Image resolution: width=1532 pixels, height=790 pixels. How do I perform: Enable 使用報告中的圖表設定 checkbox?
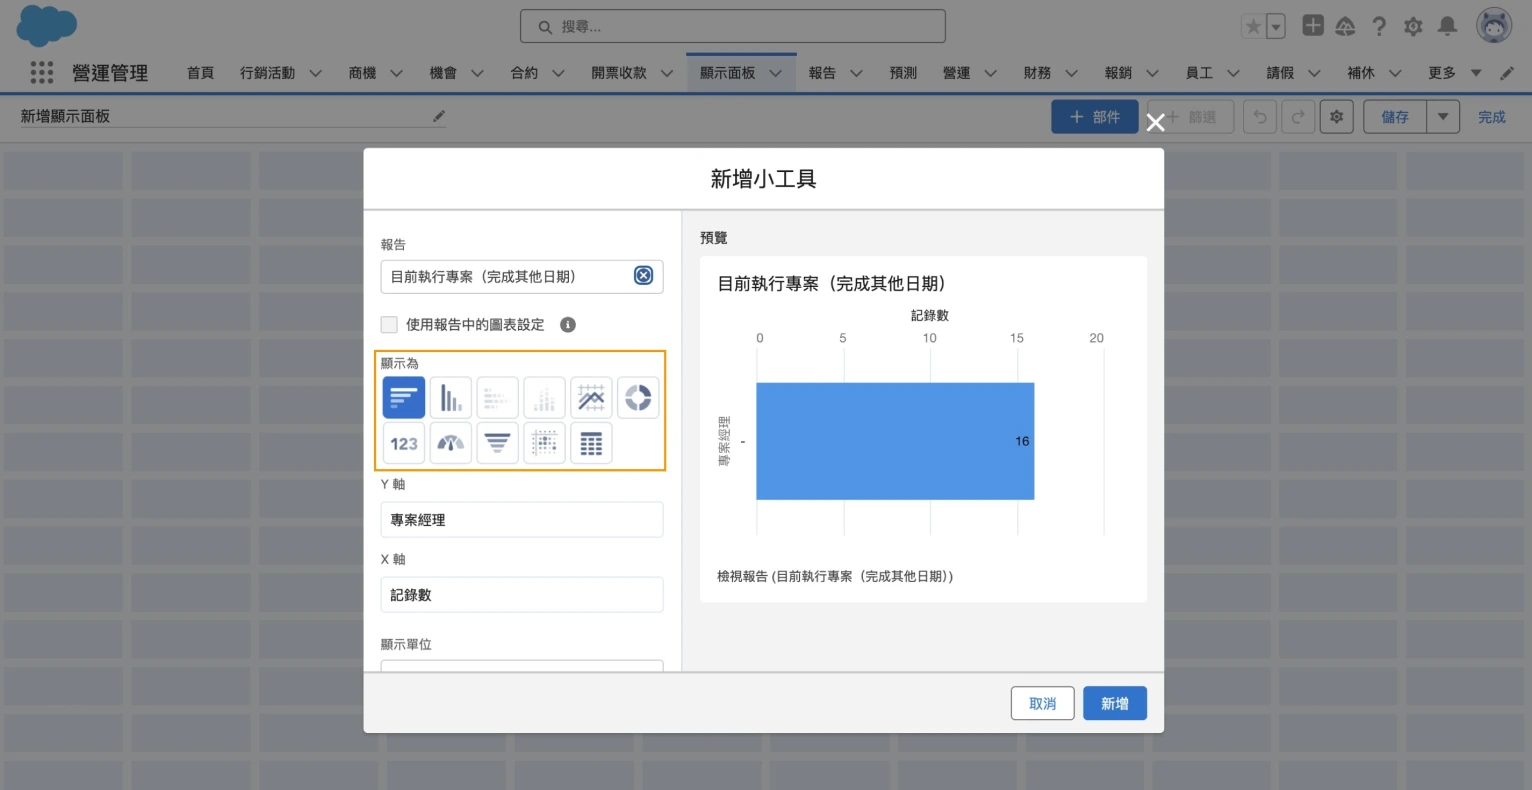click(x=389, y=325)
